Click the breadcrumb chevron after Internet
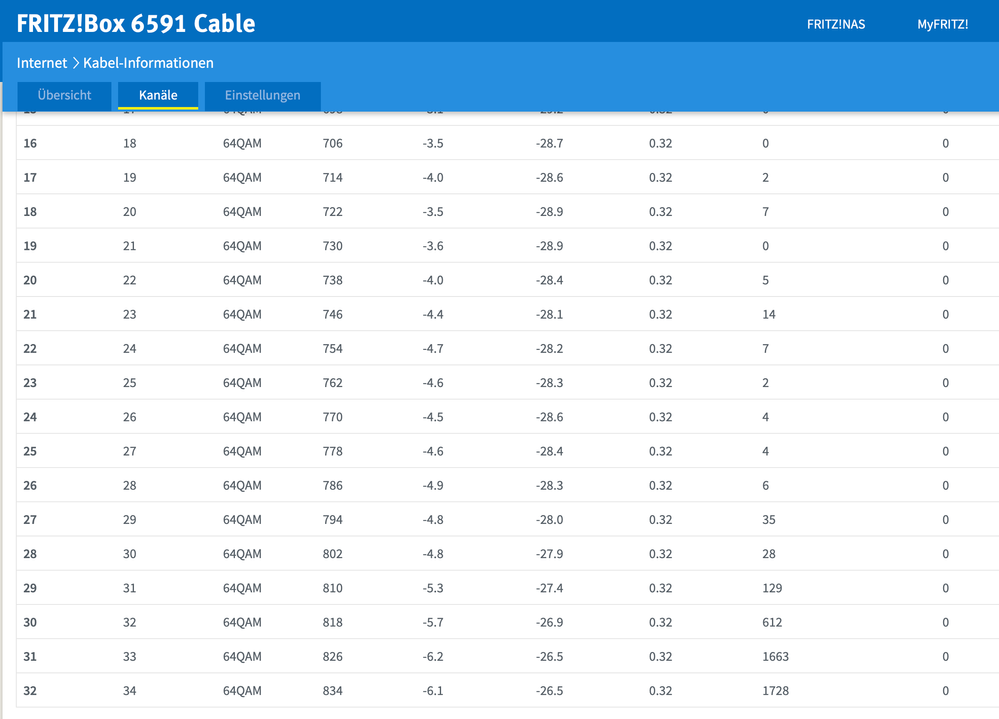 (x=75, y=63)
